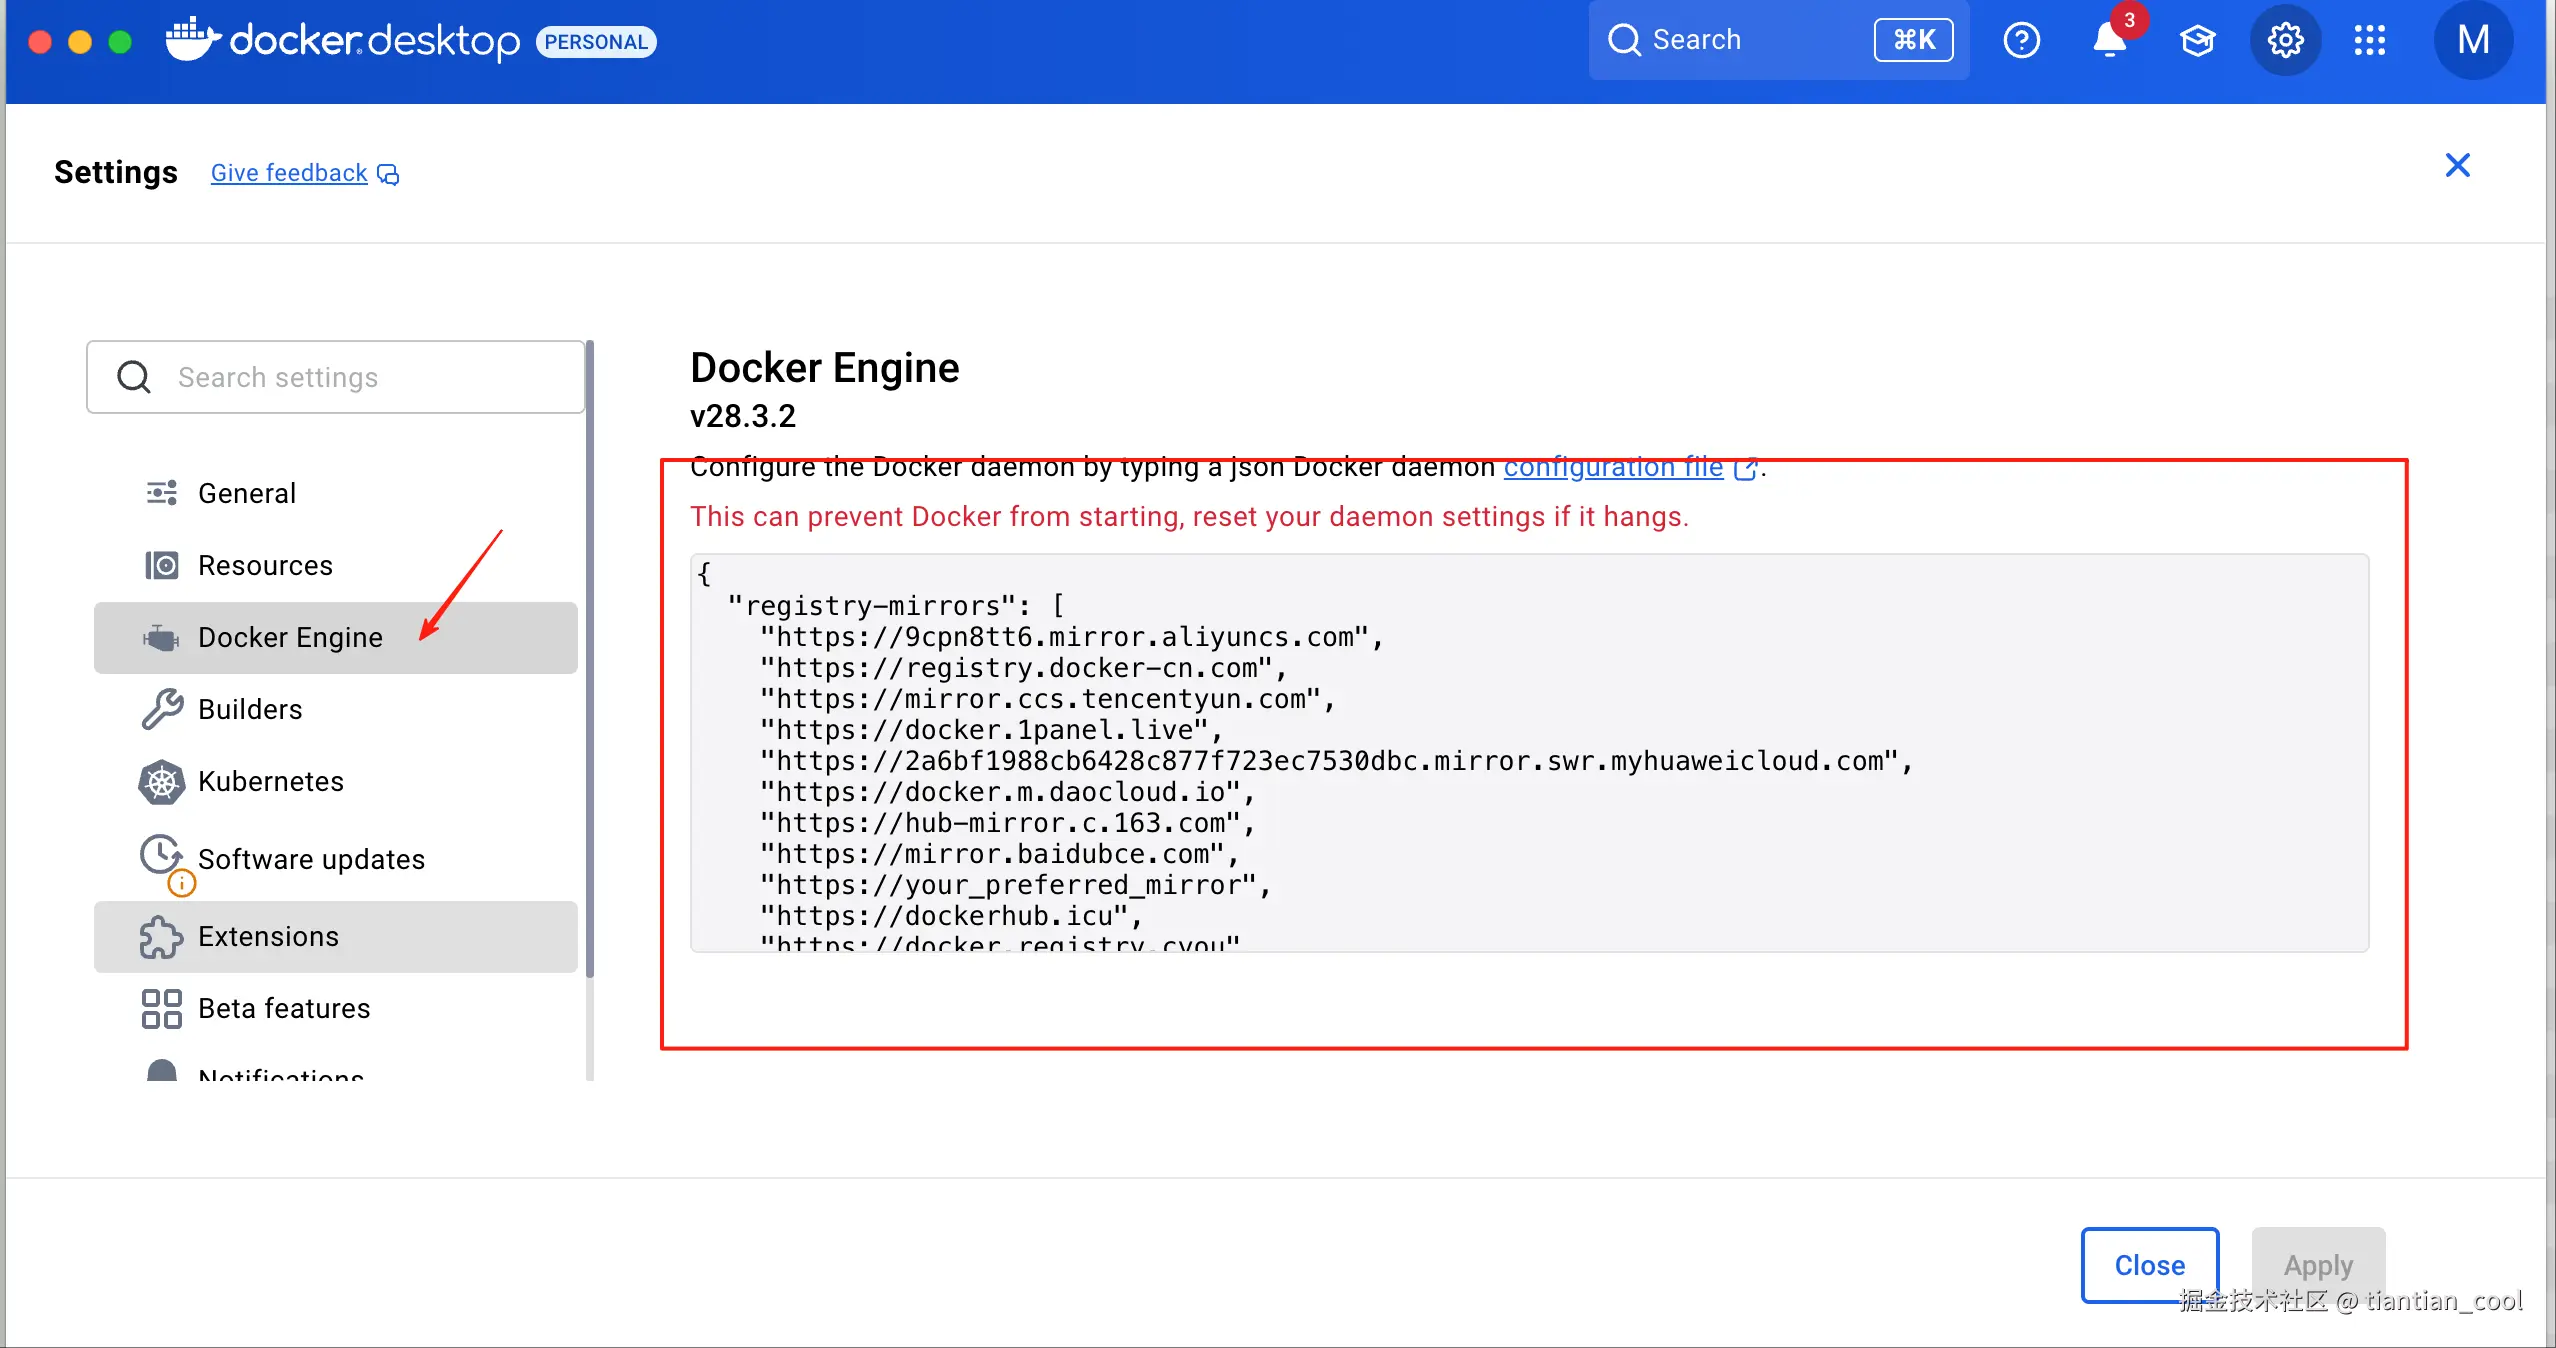Open the Software updates section
Viewport: 2556px width, 1348px height.
(311, 860)
